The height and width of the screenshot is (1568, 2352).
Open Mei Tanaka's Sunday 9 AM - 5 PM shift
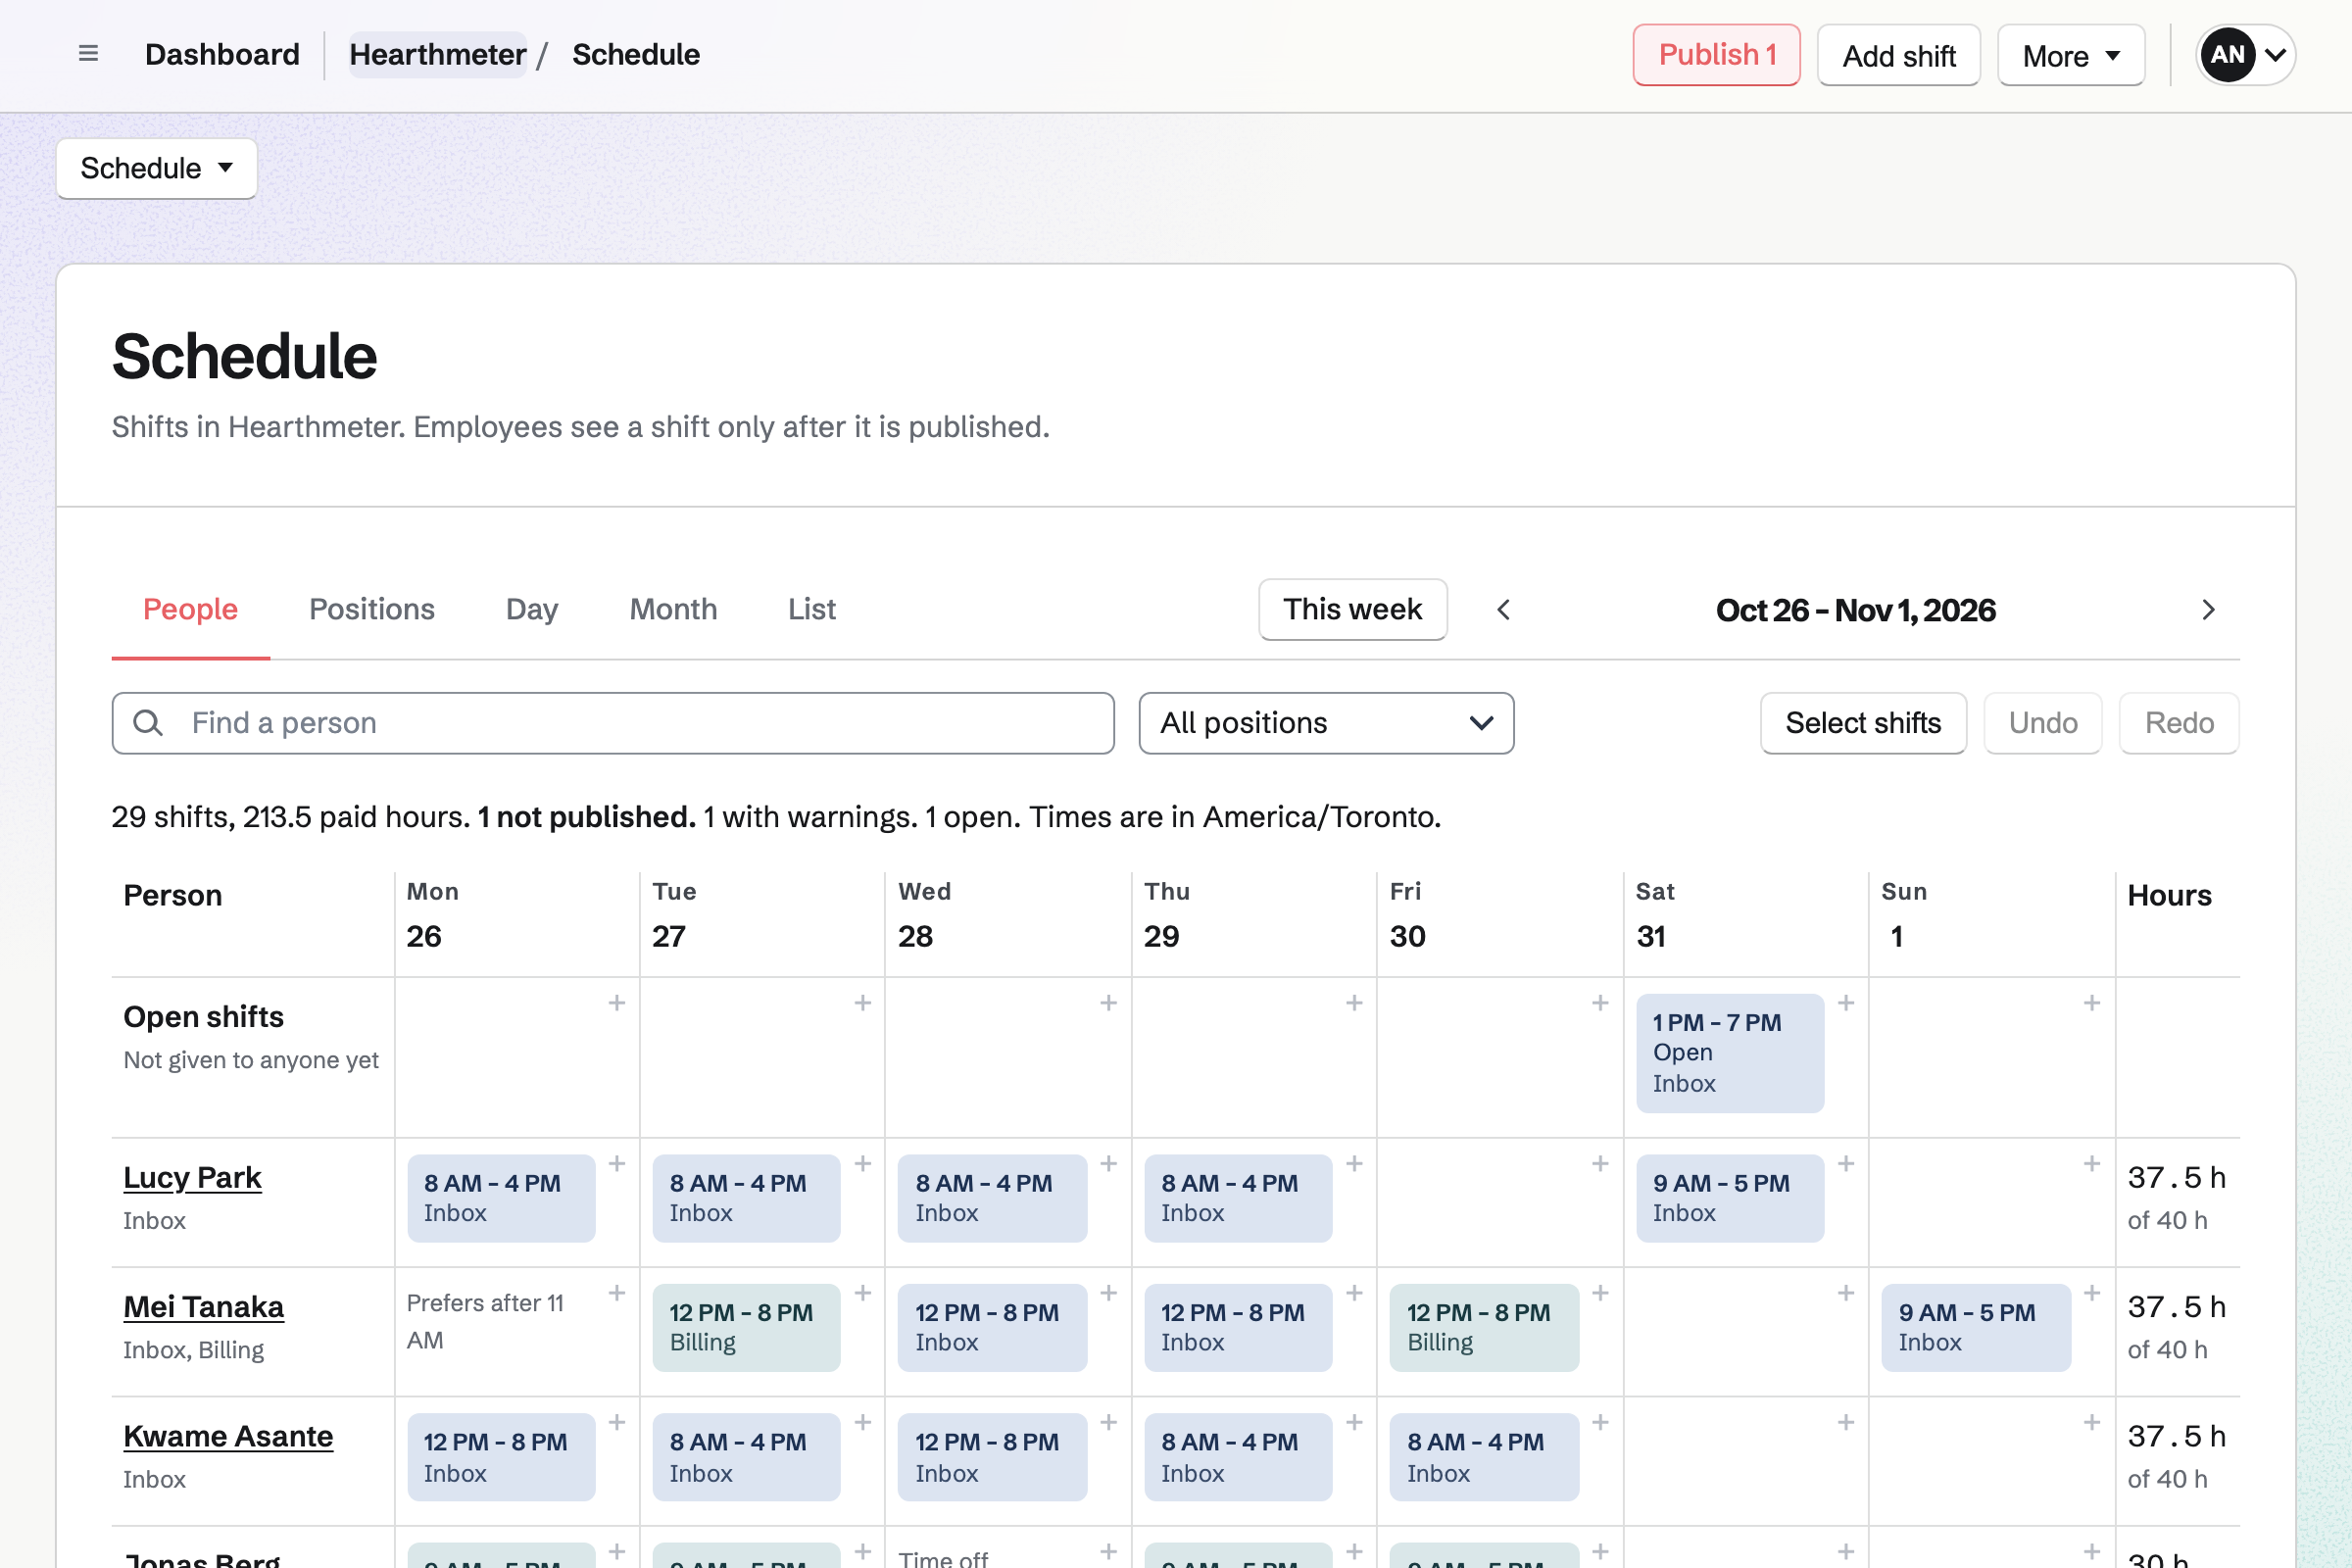click(1976, 1328)
